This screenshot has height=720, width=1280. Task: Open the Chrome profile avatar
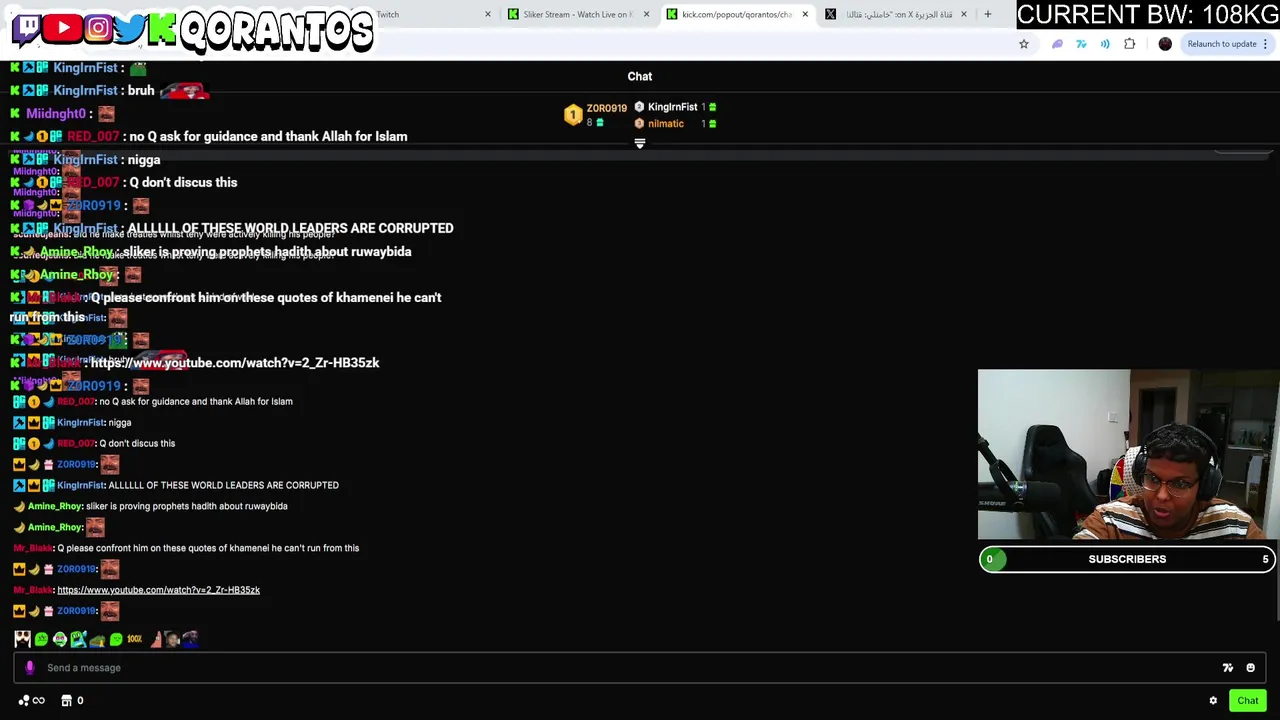coord(1165,44)
